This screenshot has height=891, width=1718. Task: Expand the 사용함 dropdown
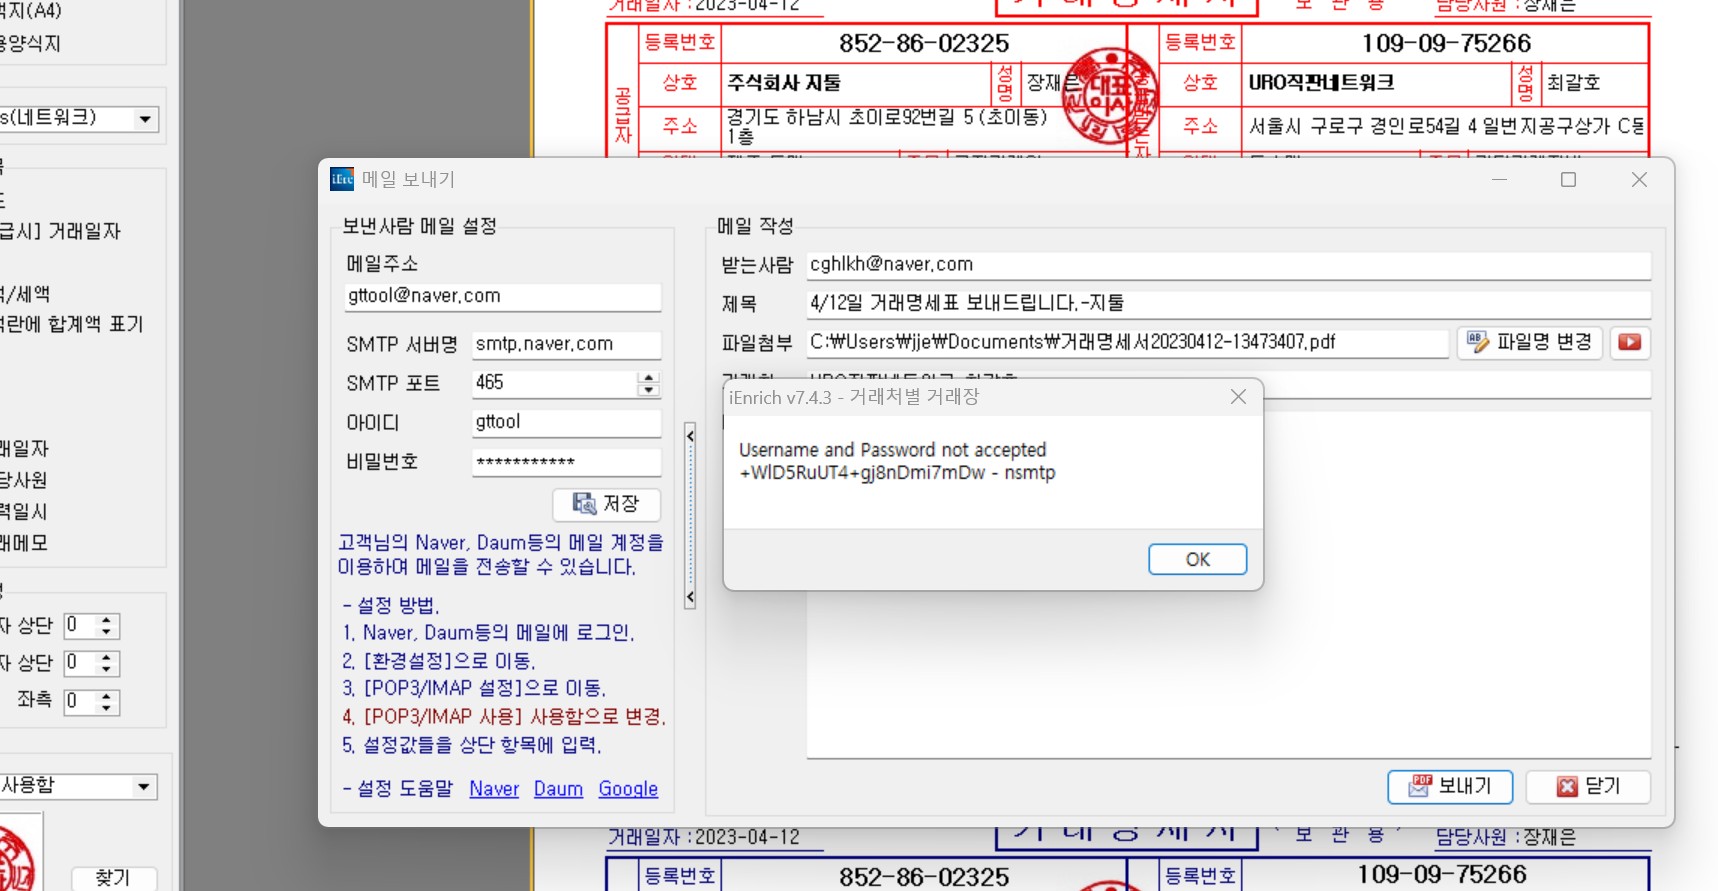pos(144,787)
